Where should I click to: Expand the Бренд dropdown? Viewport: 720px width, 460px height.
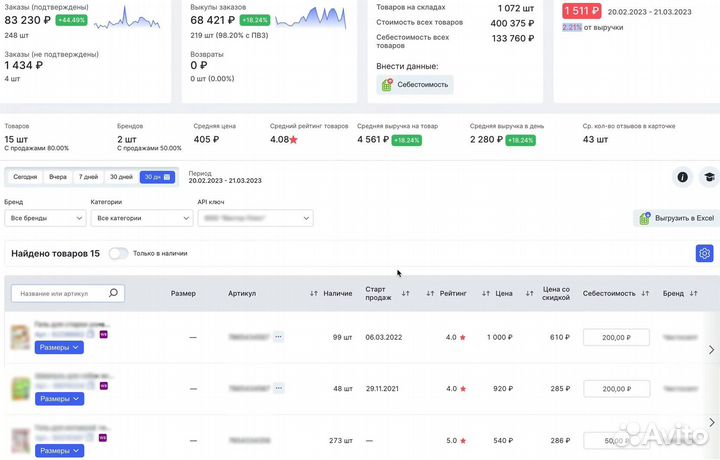coord(44,218)
